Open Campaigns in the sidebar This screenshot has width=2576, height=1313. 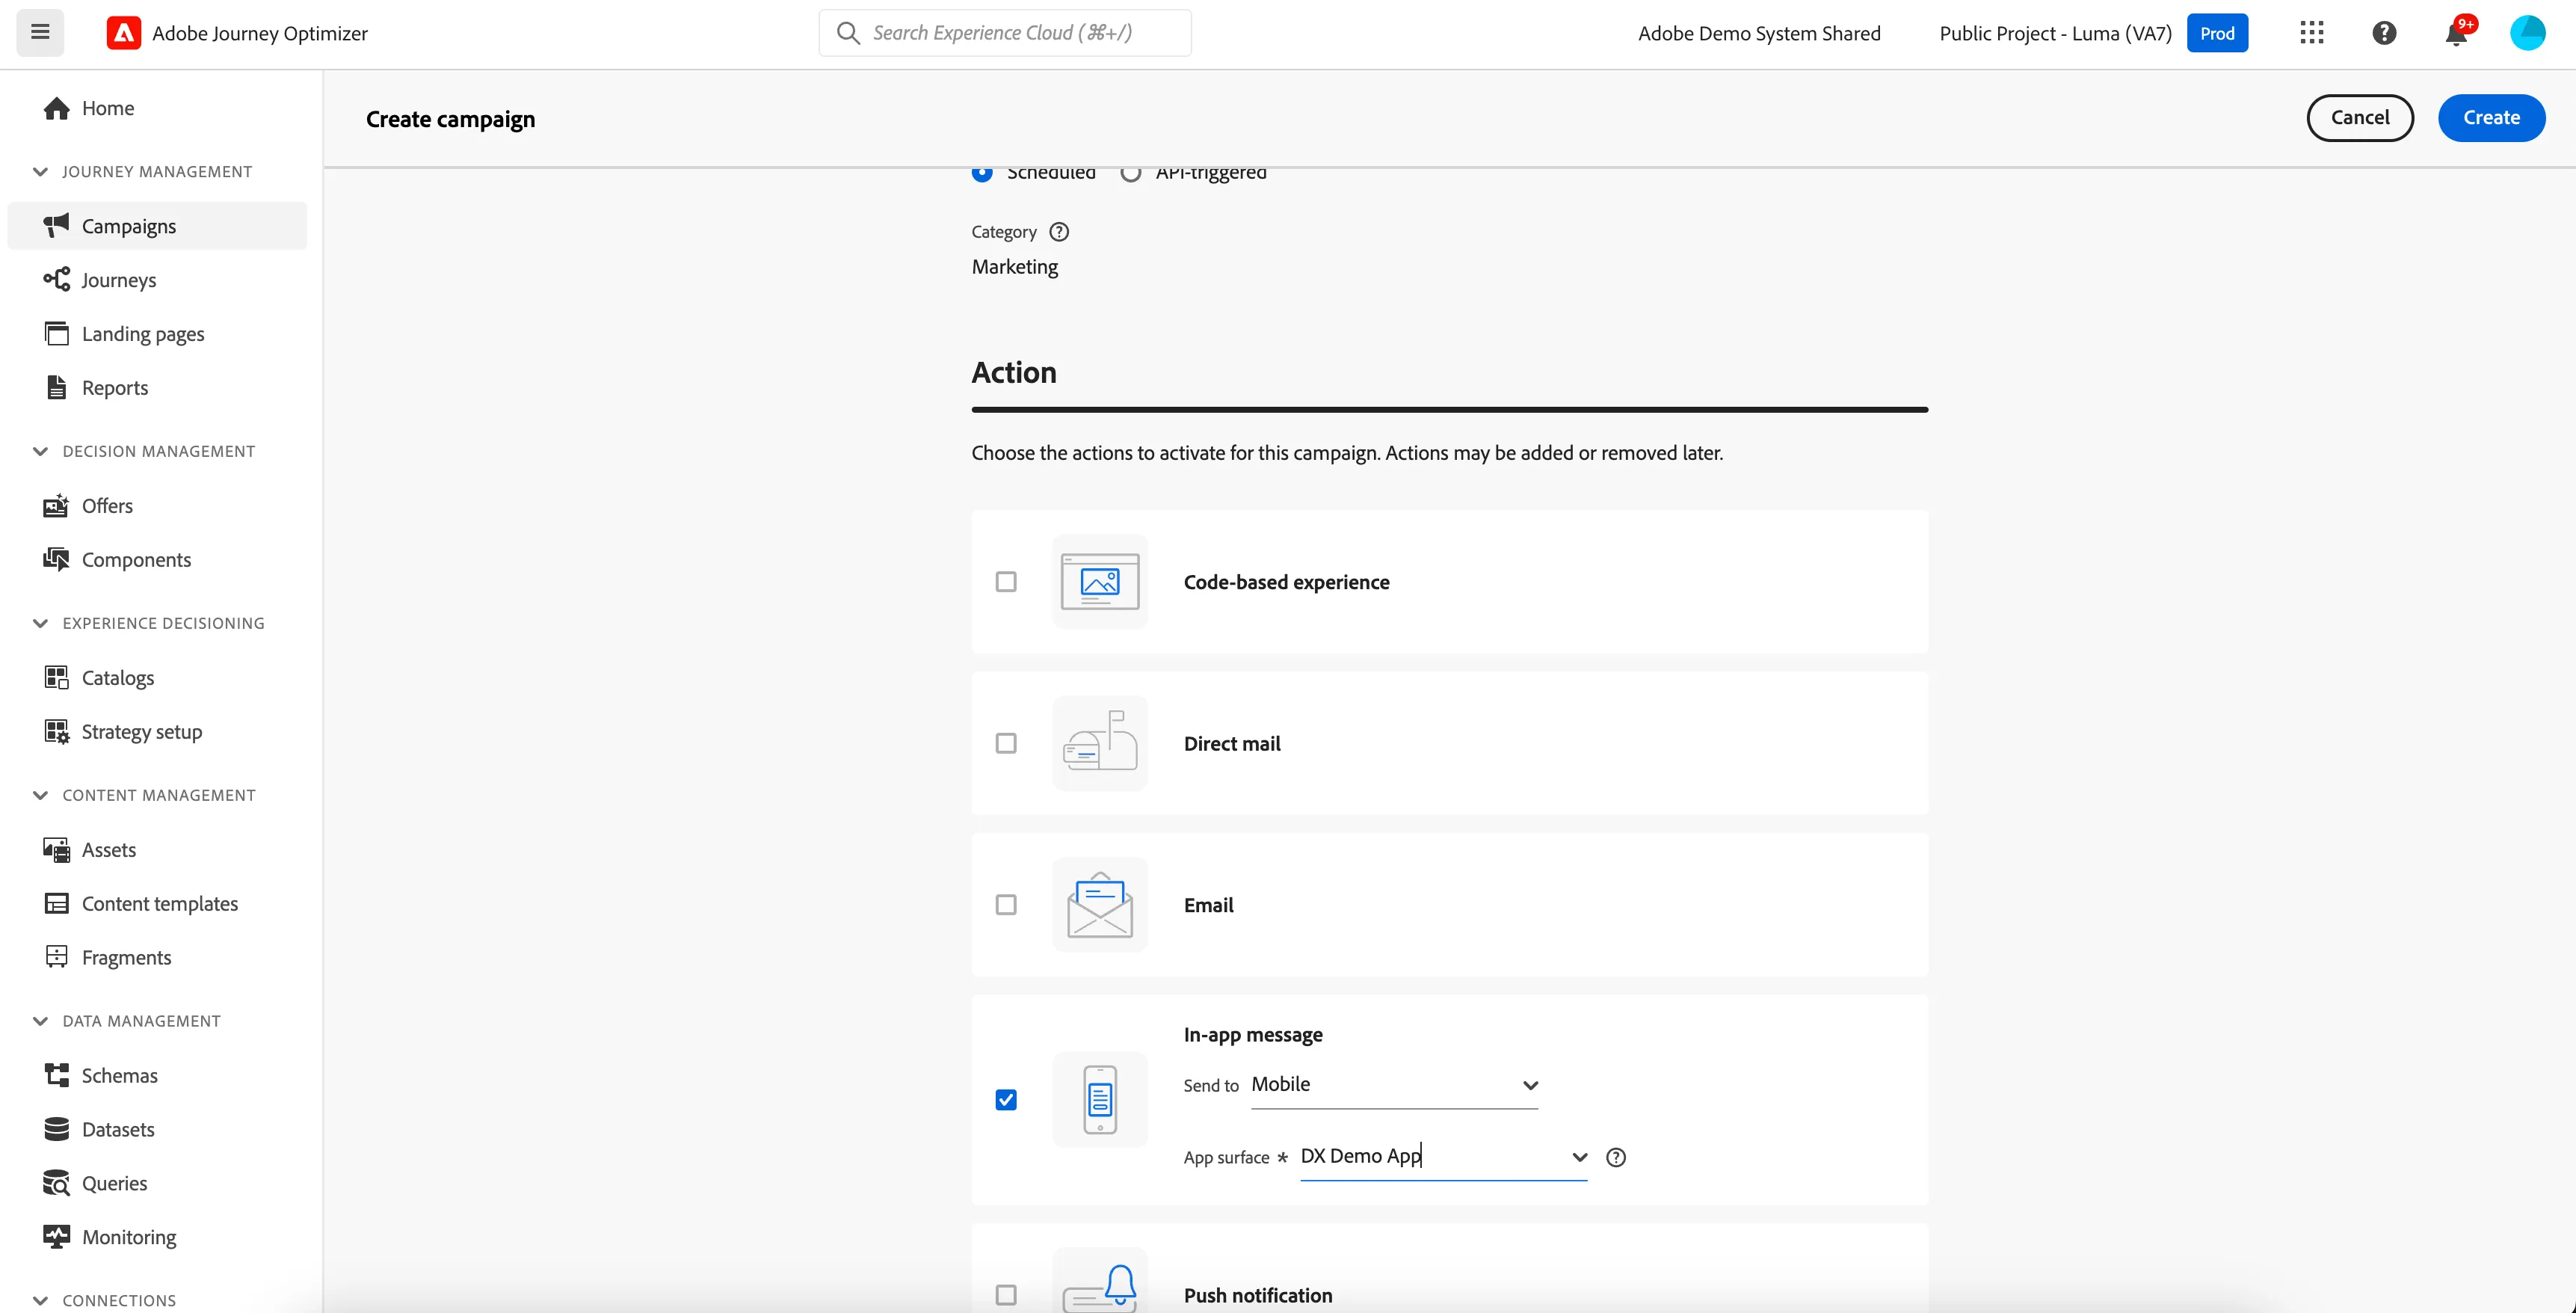click(157, 226)
